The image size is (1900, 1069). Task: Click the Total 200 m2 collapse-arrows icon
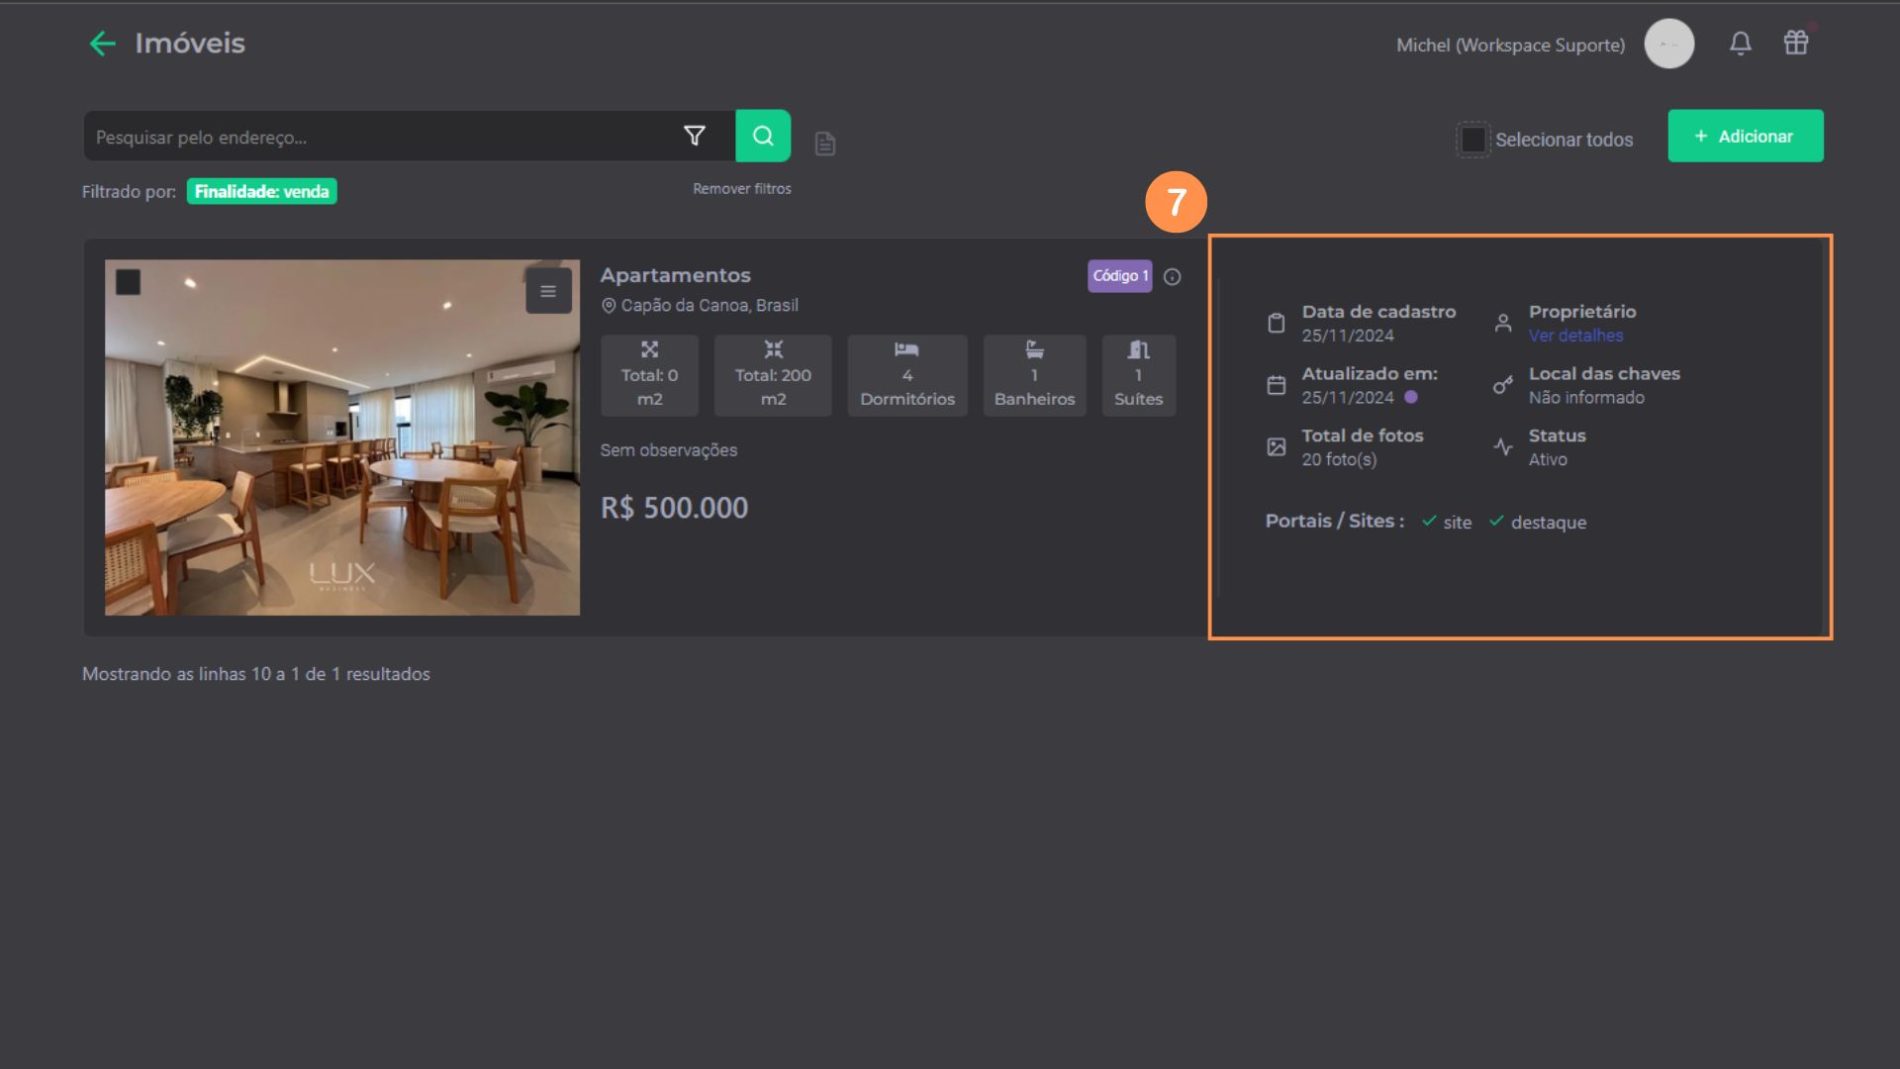773,350
